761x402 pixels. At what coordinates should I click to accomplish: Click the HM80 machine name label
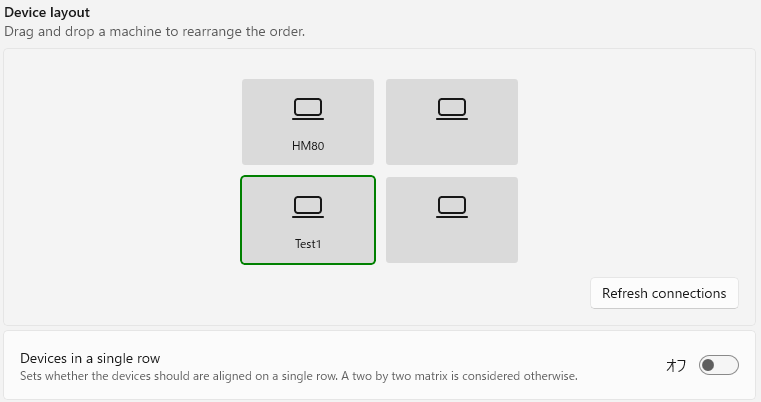tap(308, 146)
